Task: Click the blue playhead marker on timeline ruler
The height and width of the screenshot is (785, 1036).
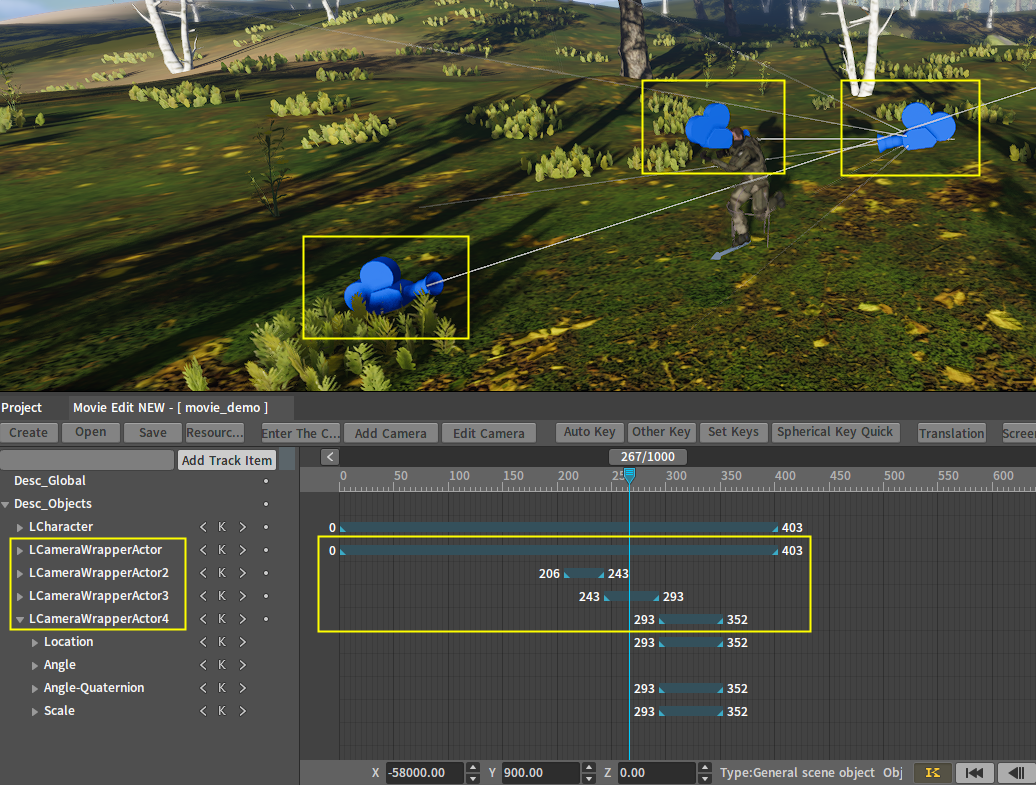Action: click(629, 478)
